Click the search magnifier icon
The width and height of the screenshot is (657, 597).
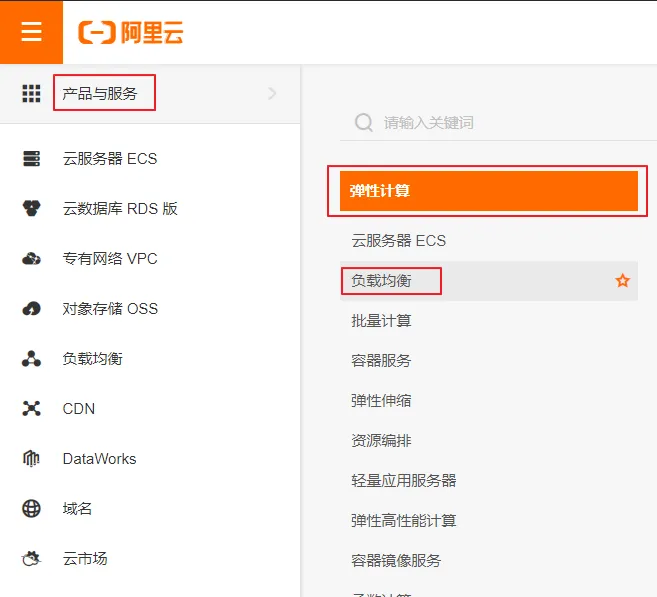[x=364, y=123]
